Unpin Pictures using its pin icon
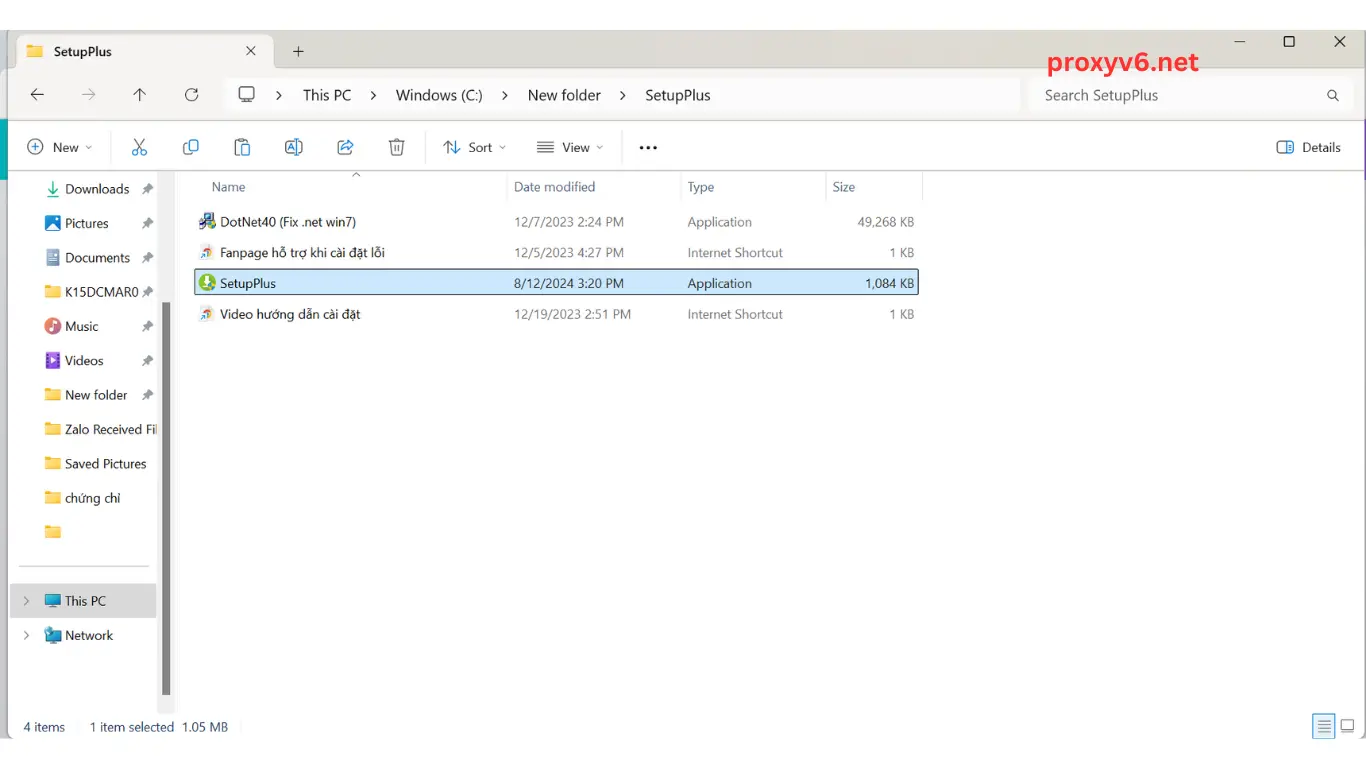 [x=147, y=224]
